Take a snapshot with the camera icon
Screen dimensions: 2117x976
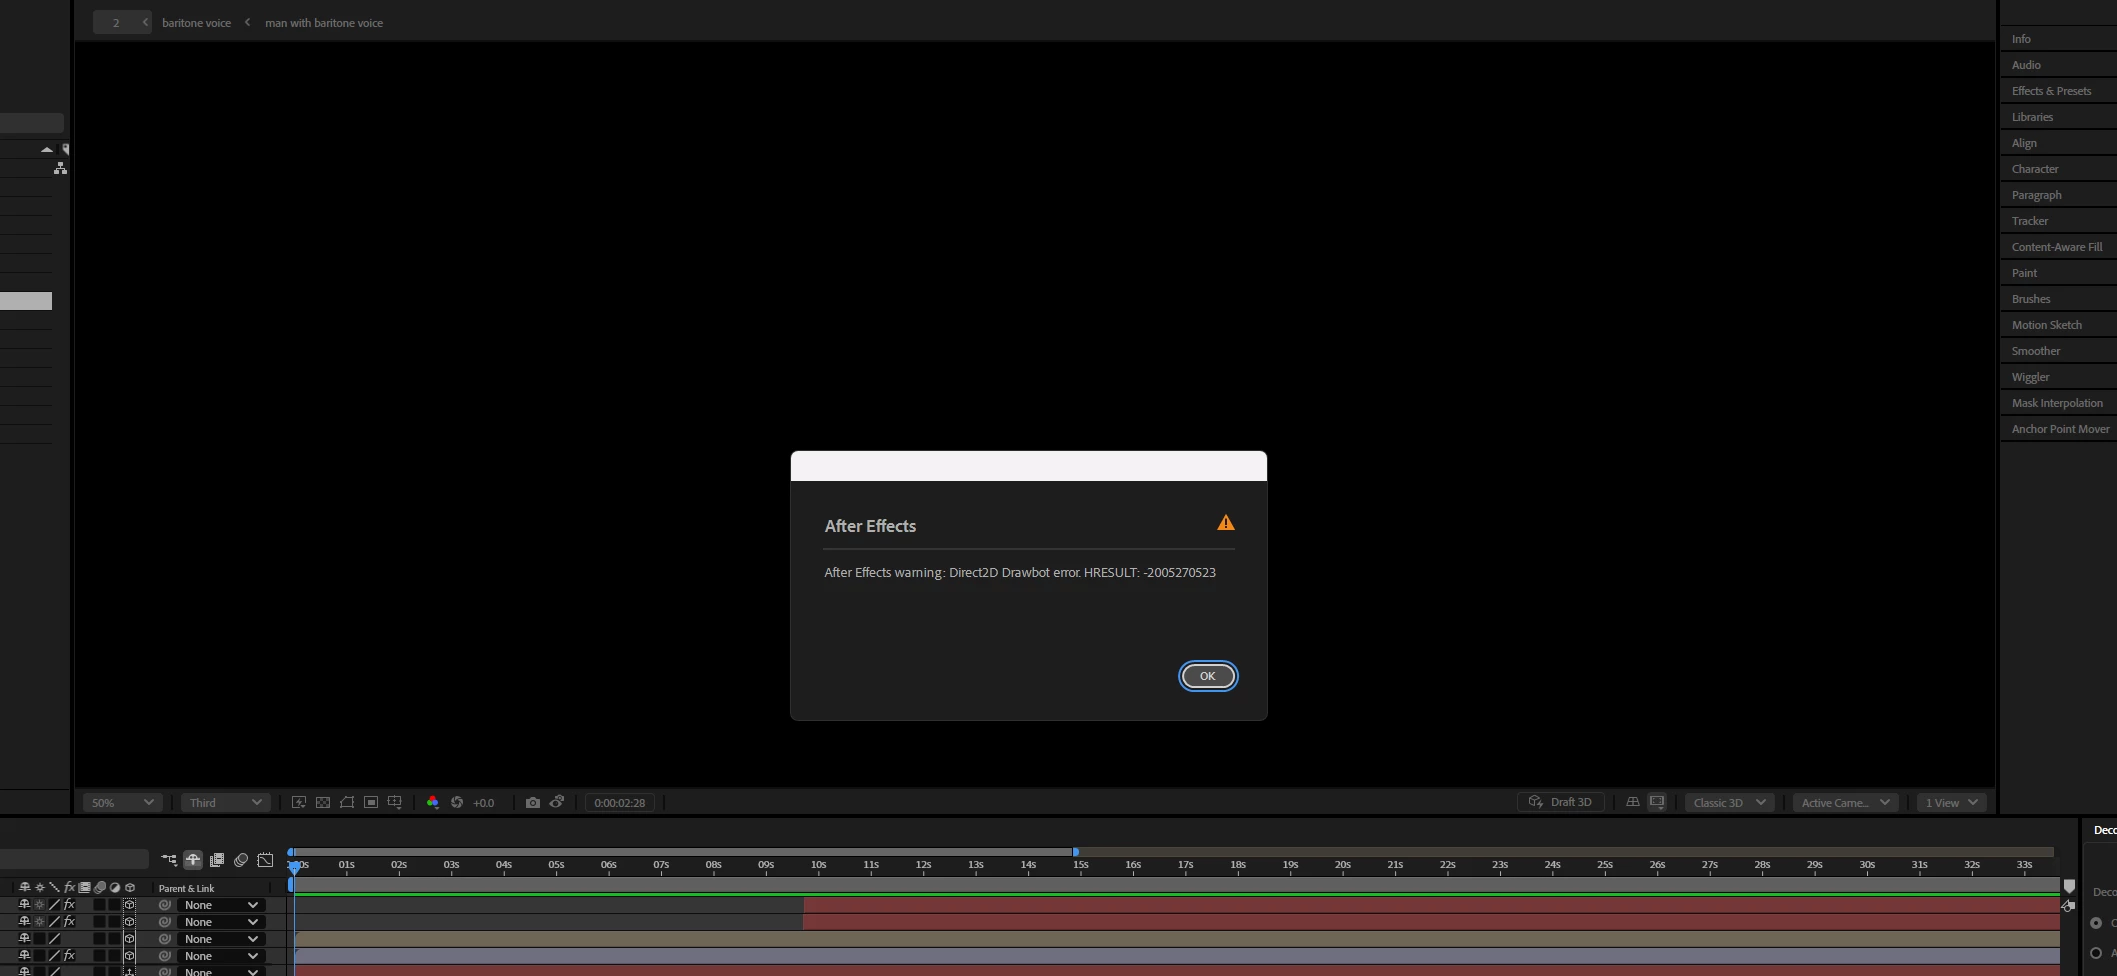(x=533, y=802)
